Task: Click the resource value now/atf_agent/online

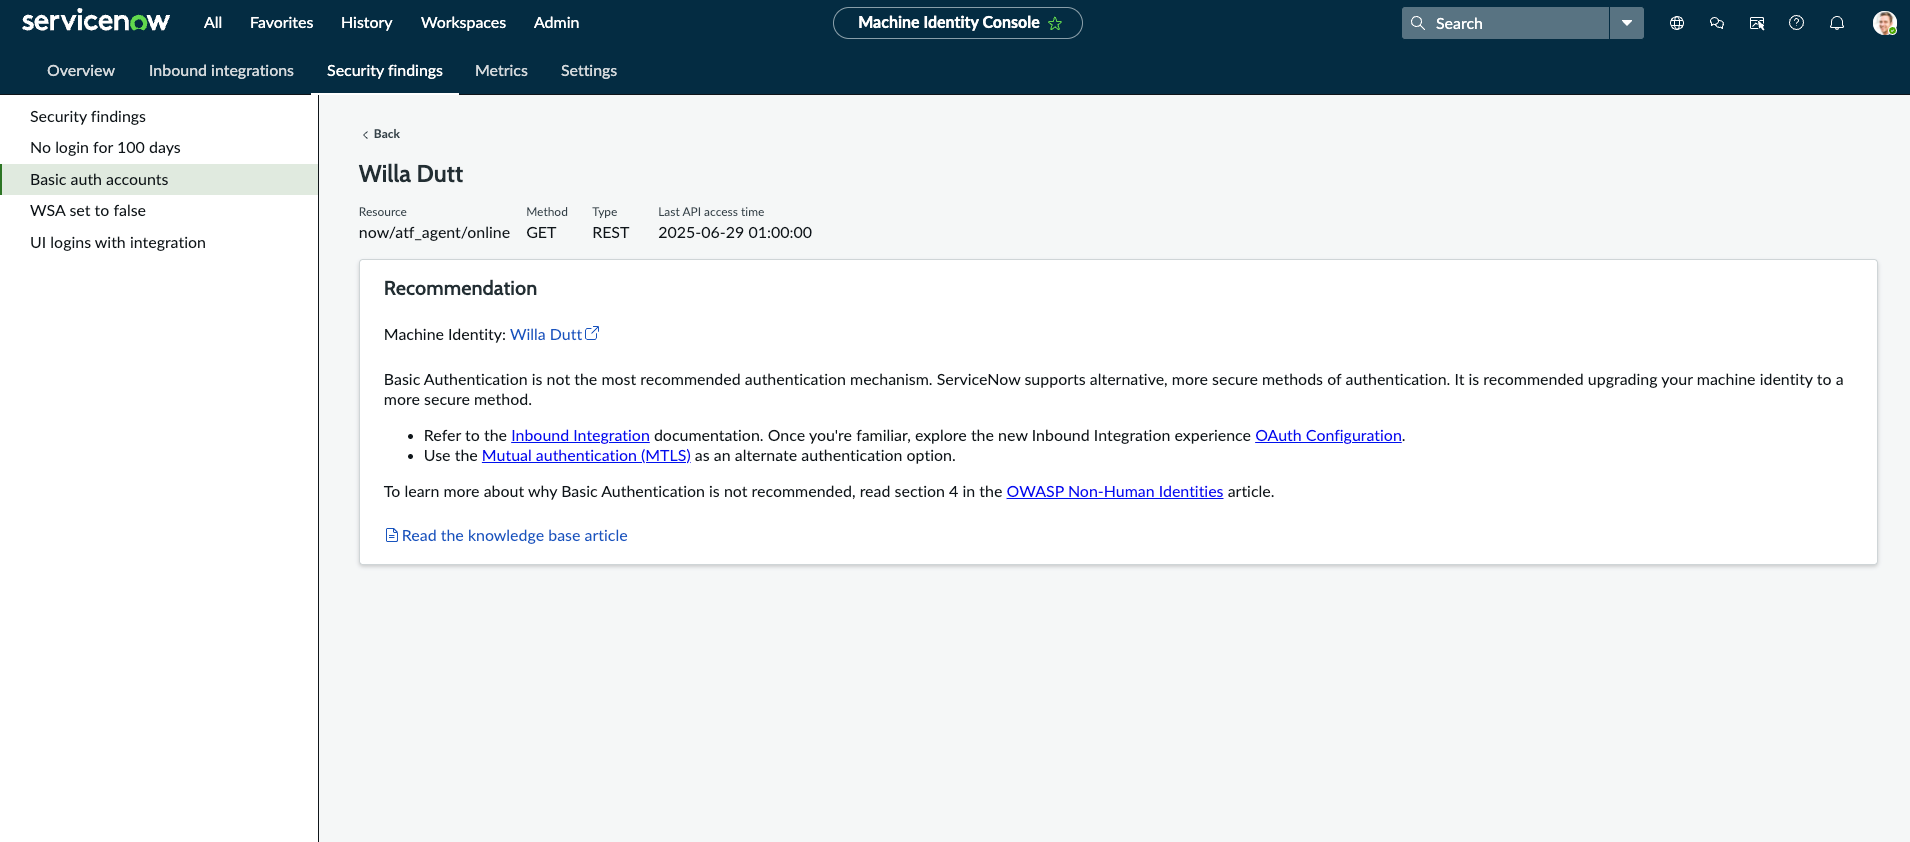Action: pos(434,233)
